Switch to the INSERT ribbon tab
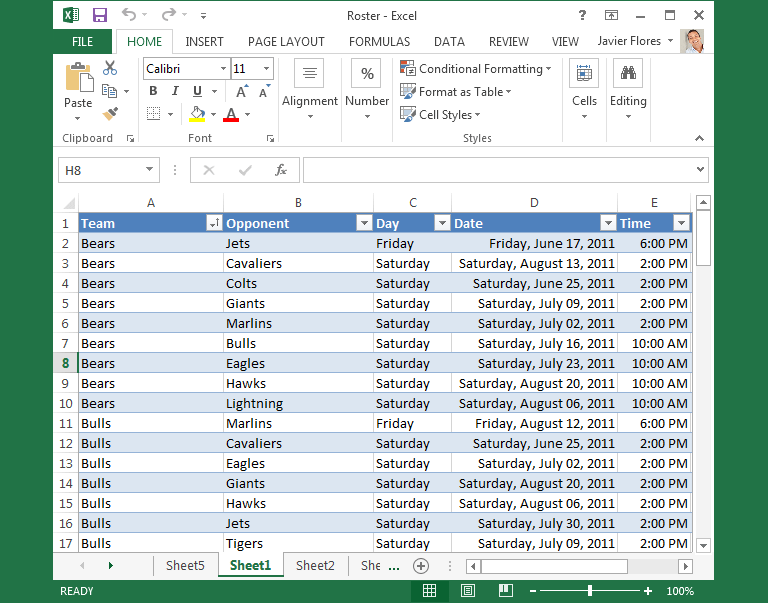The width and height of the screenshot is (768, 603). click(204, 42)
